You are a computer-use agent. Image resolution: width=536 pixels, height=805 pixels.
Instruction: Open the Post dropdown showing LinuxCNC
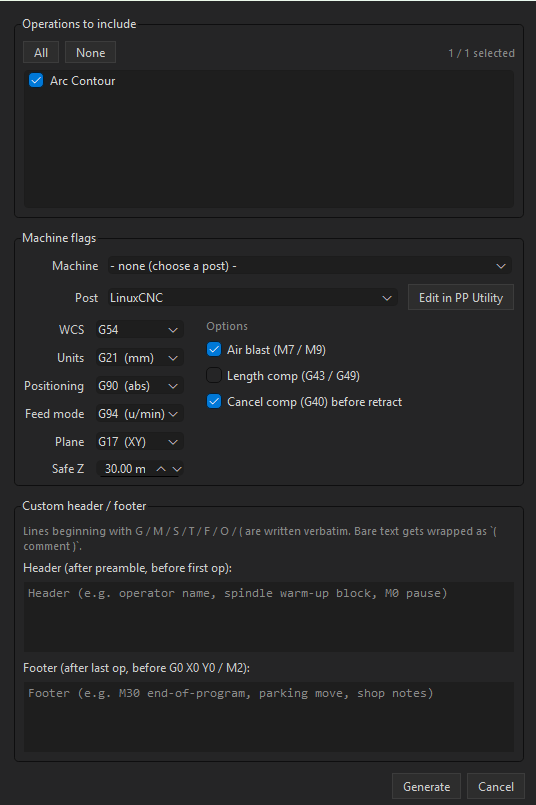pyautogui.click(x=252, y=298)
